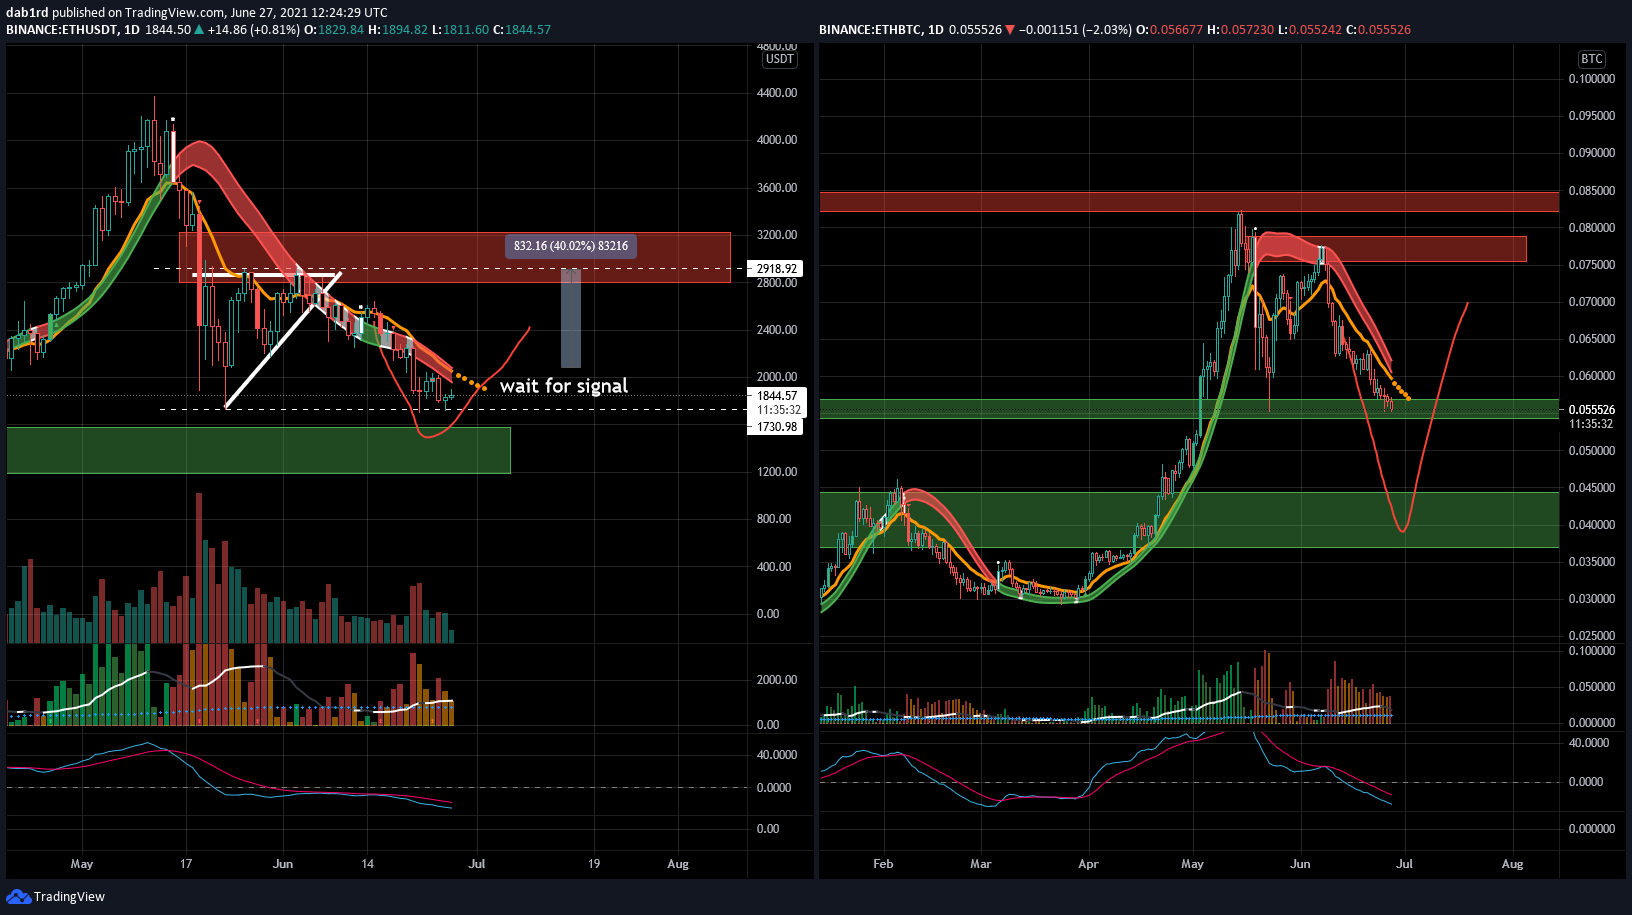Click the 0.030000 price axis label

tap(1591, 599)
